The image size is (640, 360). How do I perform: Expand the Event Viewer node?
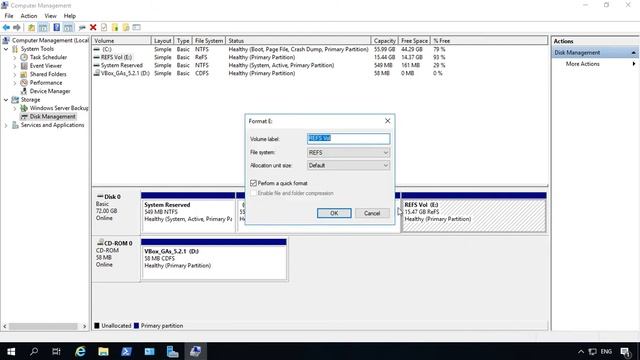pos(15,66)
